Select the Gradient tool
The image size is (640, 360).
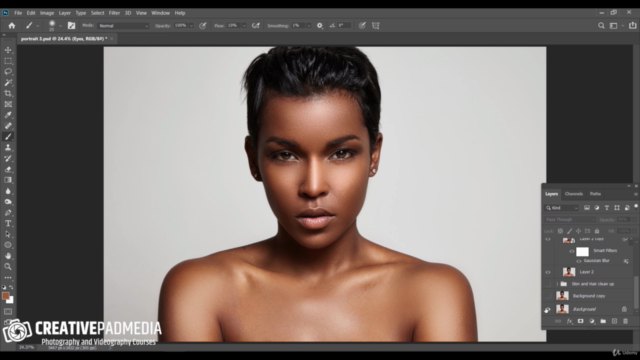pos(8,180)
